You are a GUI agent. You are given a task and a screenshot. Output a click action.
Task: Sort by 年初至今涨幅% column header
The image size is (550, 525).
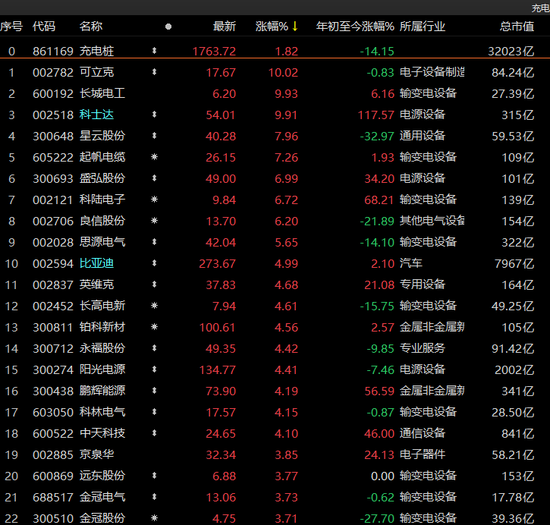pyautogui.click(x=355, y=26)
